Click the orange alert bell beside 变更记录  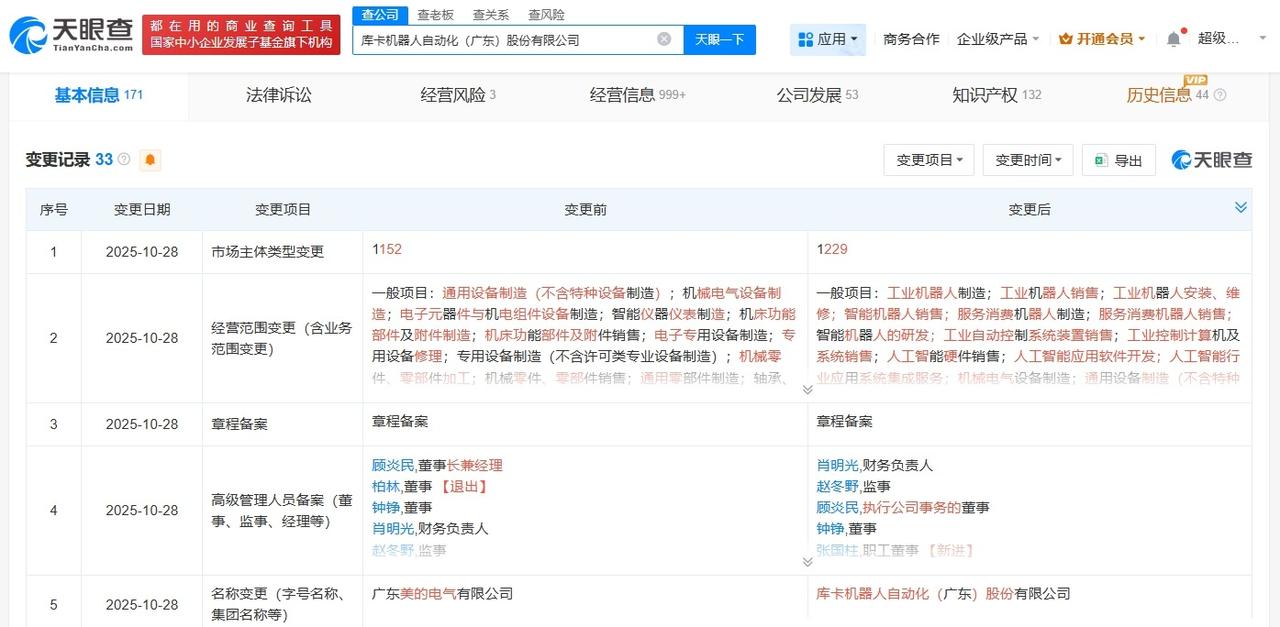click(150, 160)
